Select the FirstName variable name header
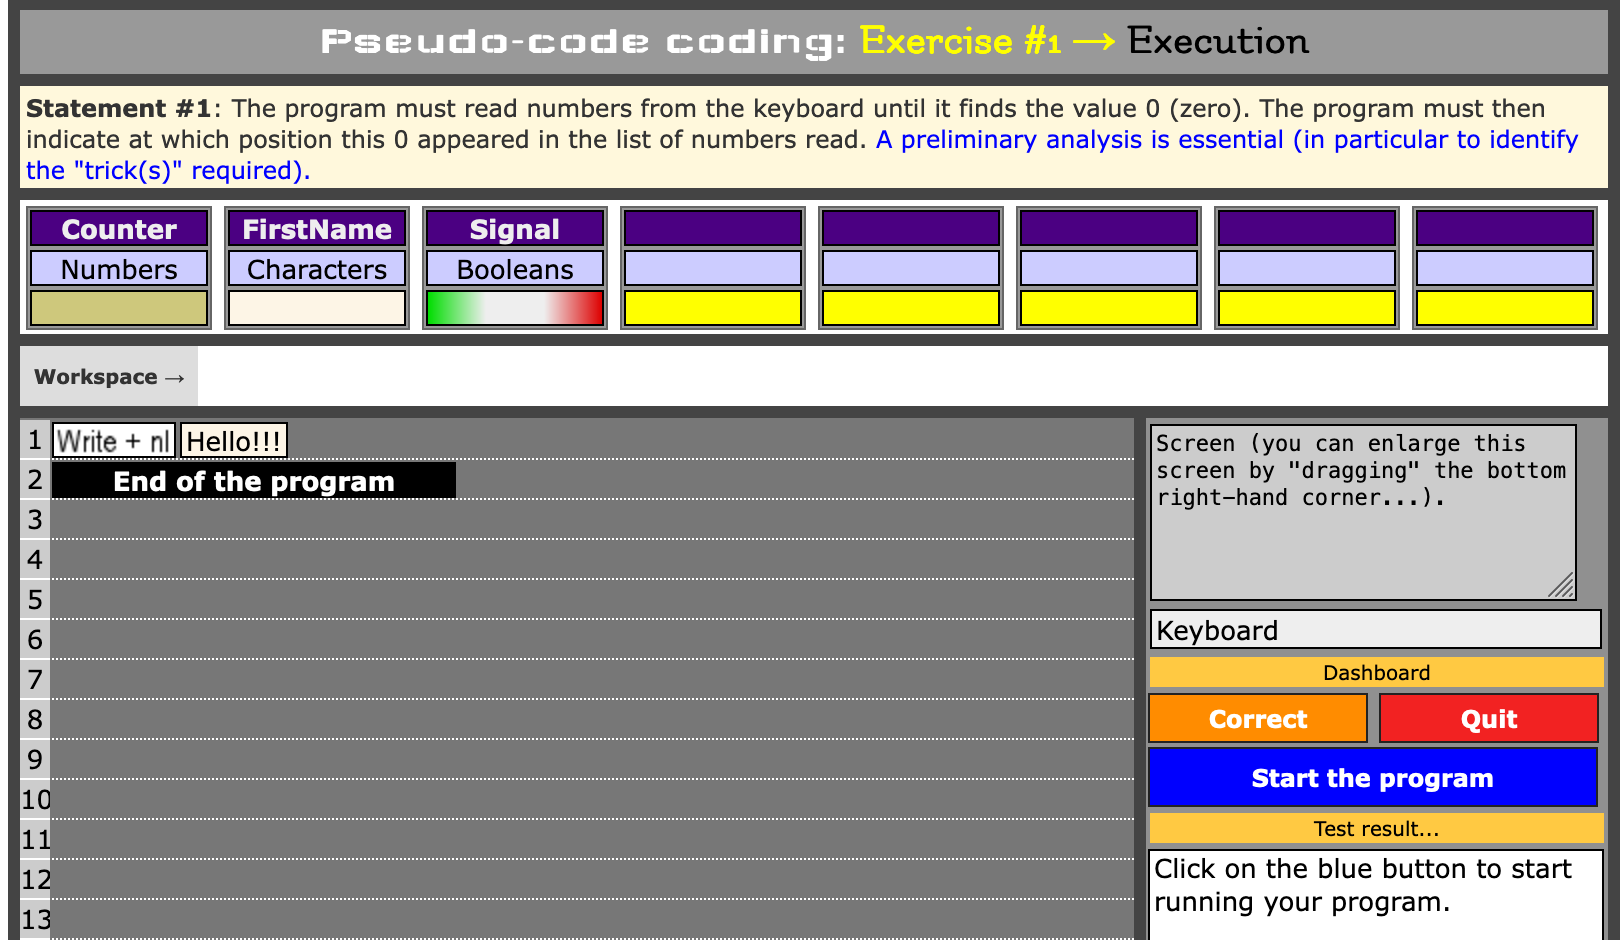The image size is (1624, 940). click(x=317, y=229)
